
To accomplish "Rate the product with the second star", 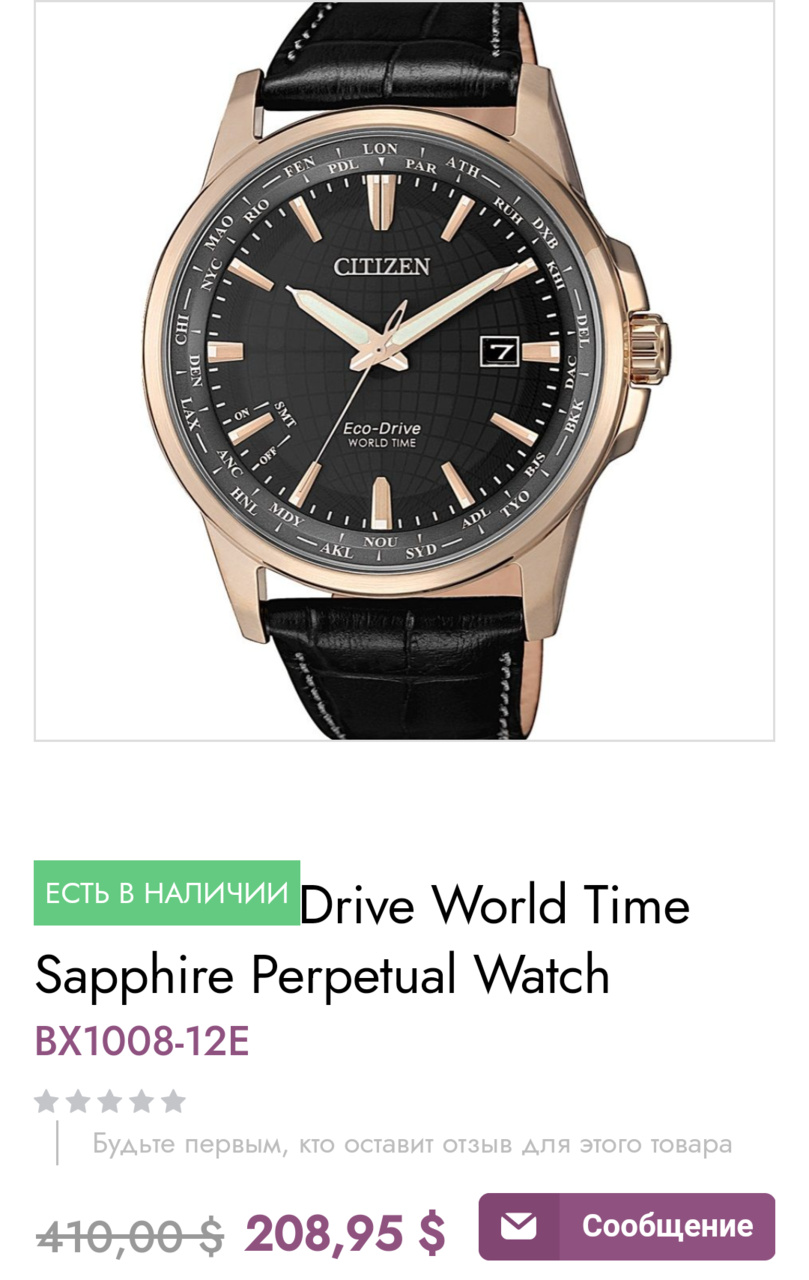I will 78,1101.
